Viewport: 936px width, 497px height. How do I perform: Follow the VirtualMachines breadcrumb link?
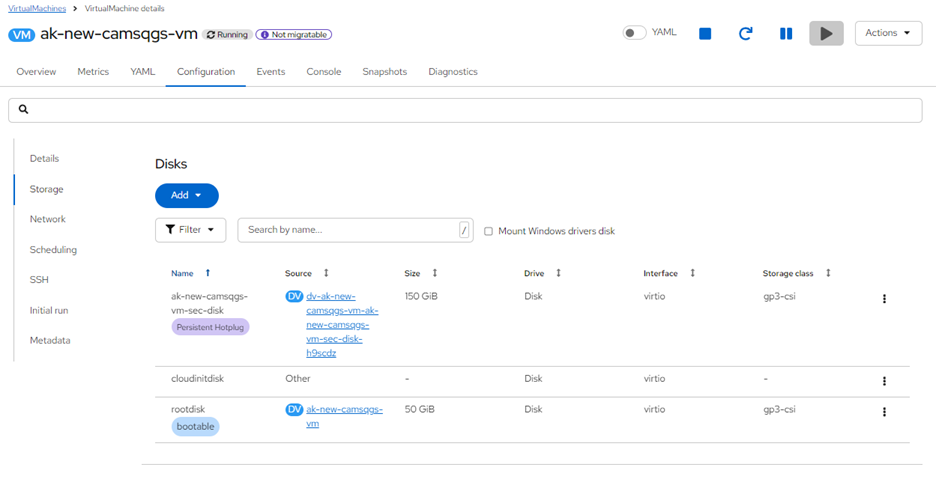37,8
